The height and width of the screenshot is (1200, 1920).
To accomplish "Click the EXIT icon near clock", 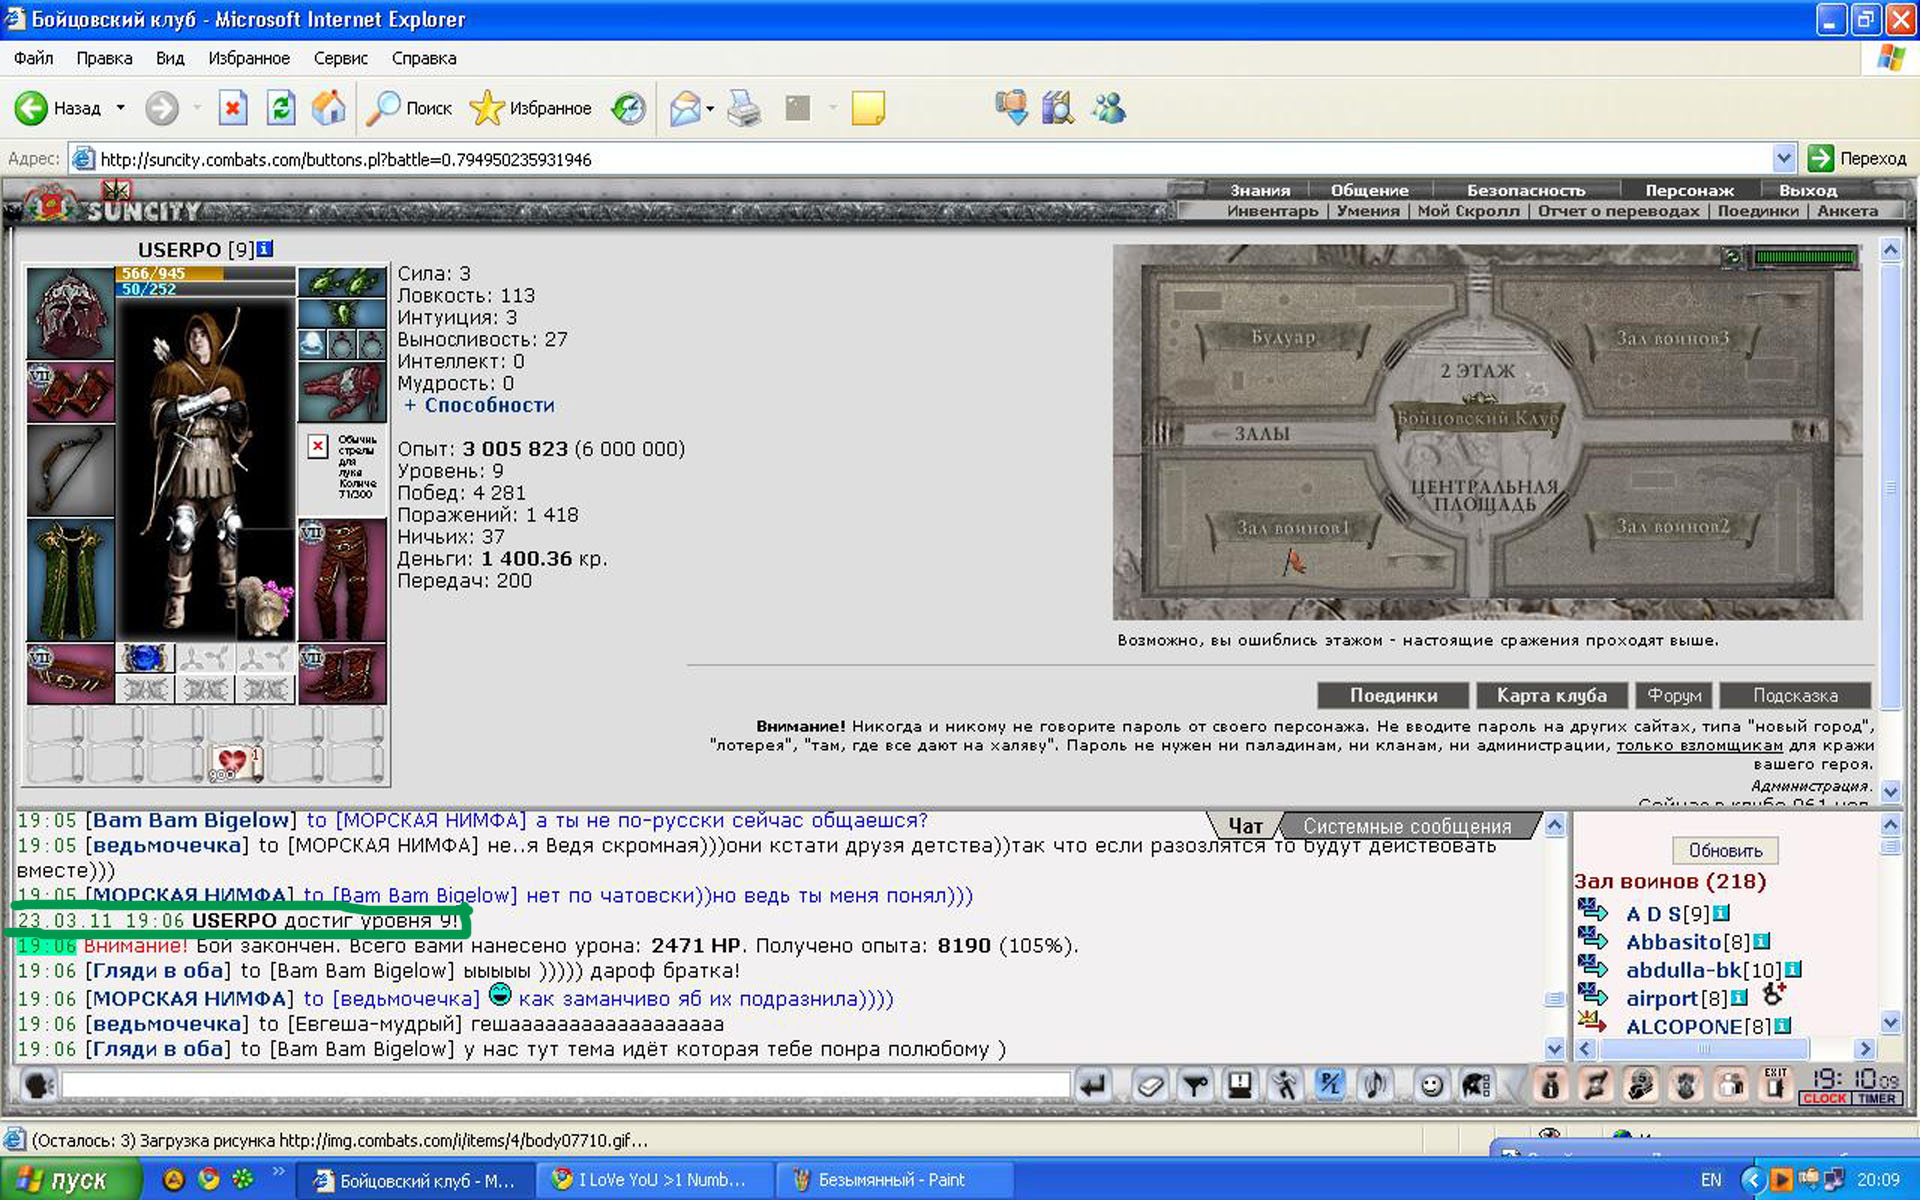I will click(x=1776, y=1083).
